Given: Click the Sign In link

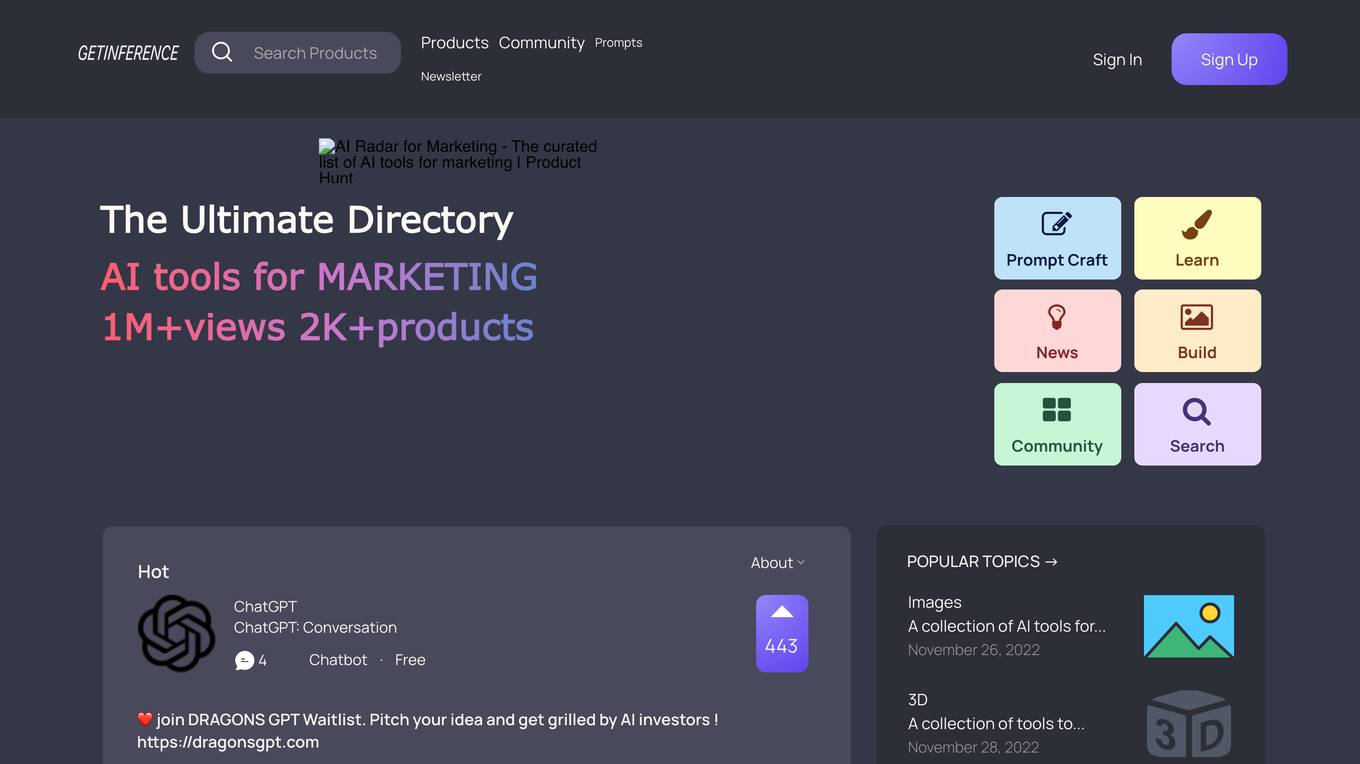Looking at the screenshot, I should coord(1117,59).
